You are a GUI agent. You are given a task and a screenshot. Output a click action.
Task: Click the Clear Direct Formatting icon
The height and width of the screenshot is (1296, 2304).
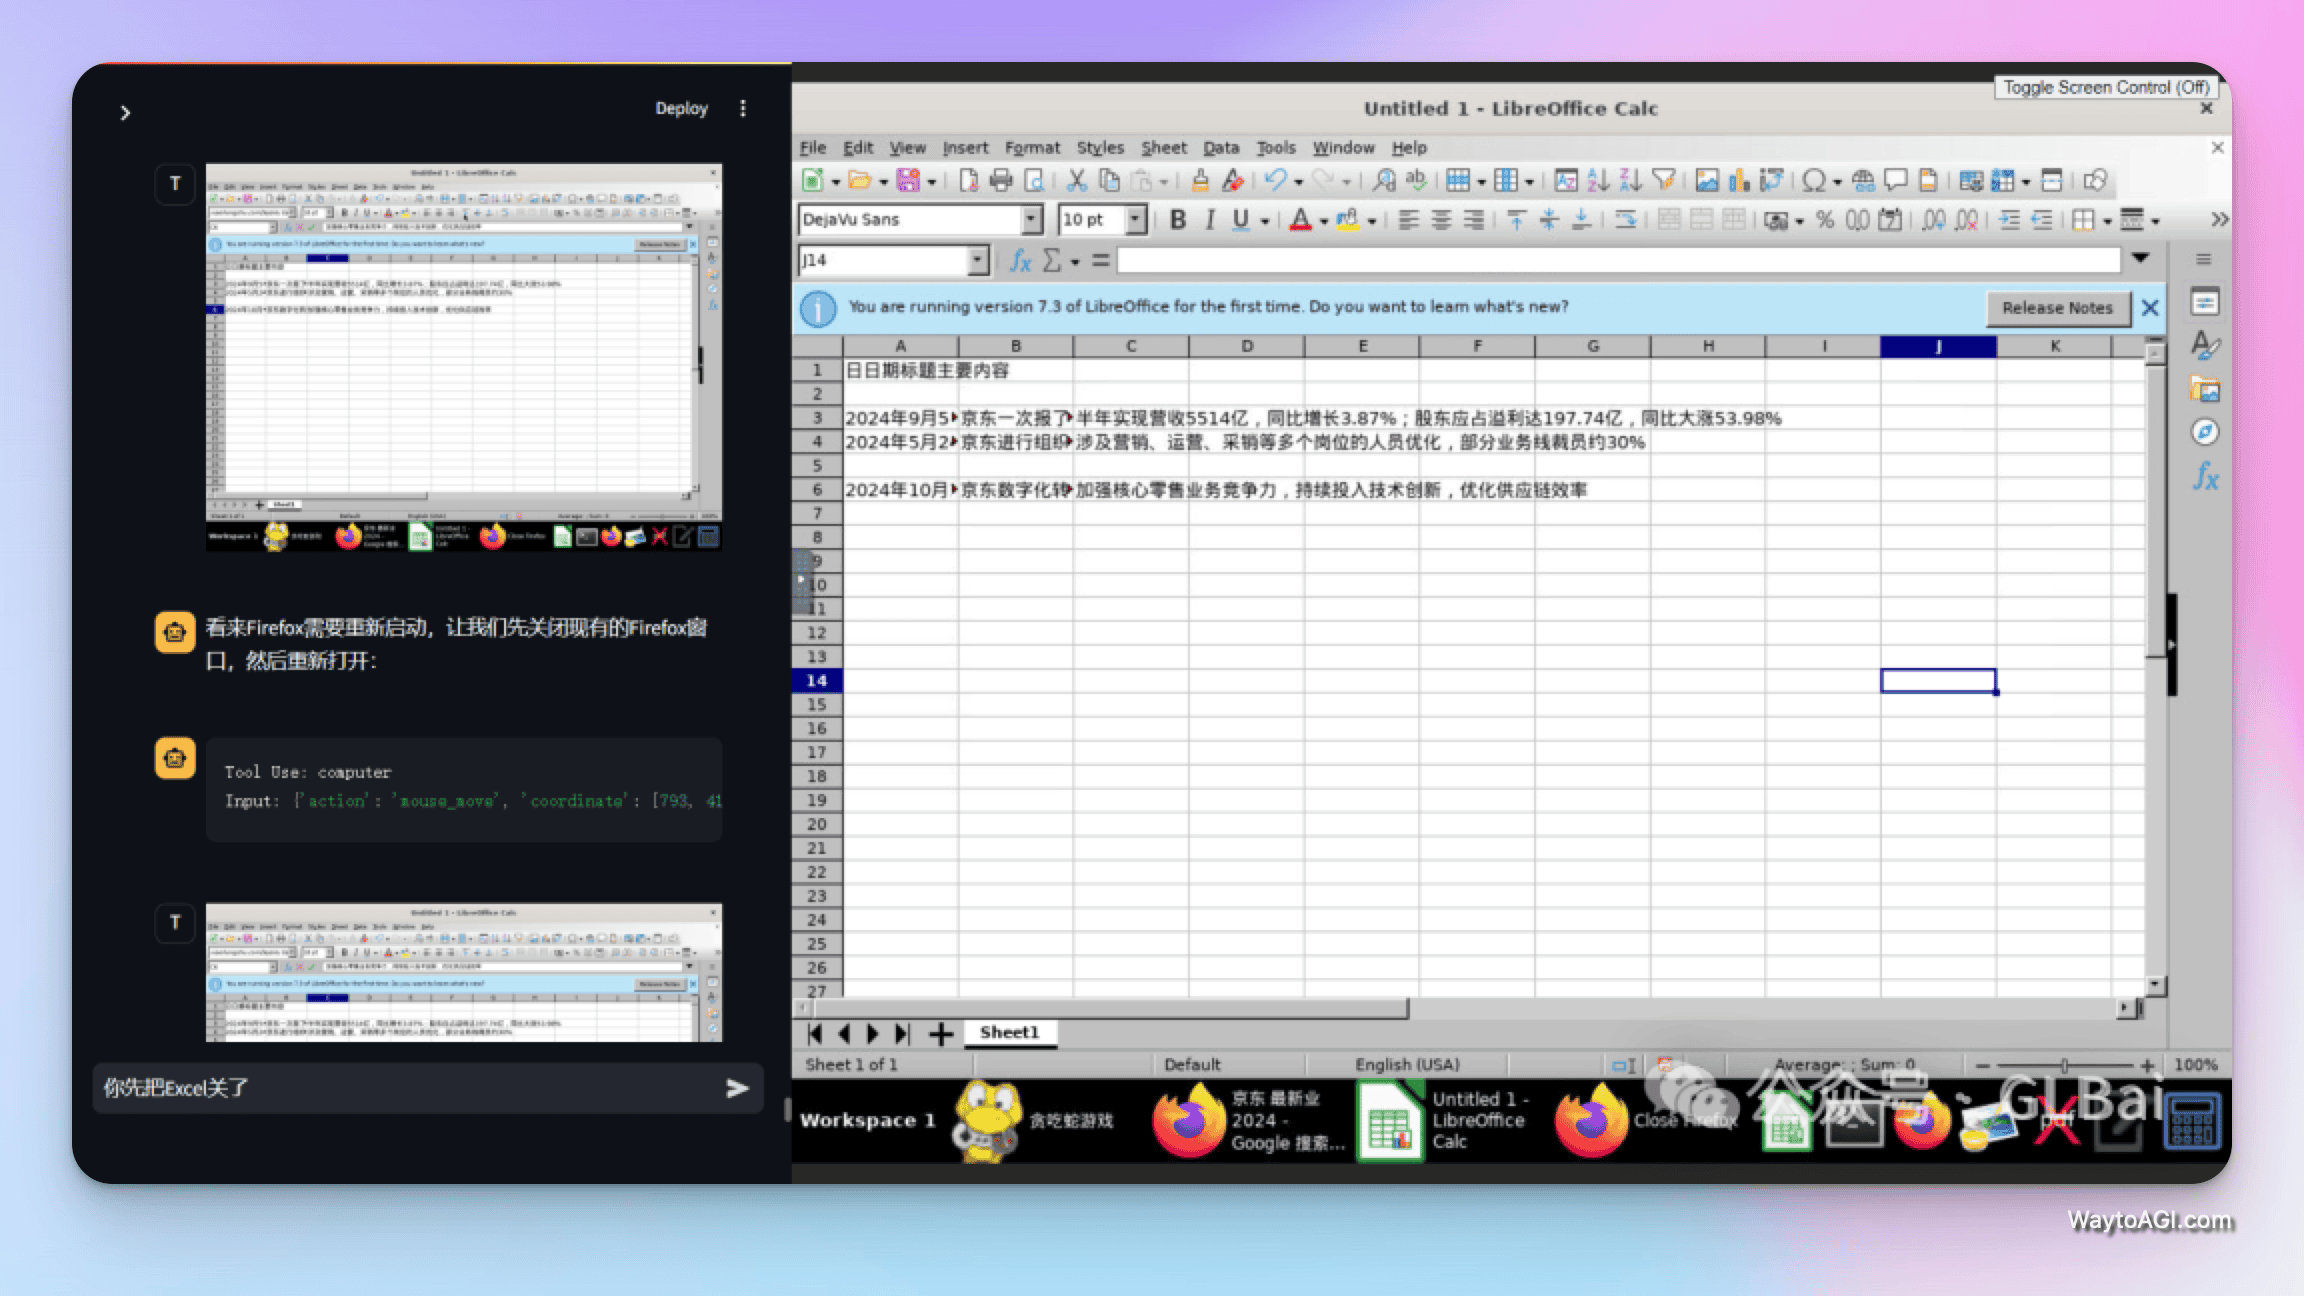click(1233, 180)
